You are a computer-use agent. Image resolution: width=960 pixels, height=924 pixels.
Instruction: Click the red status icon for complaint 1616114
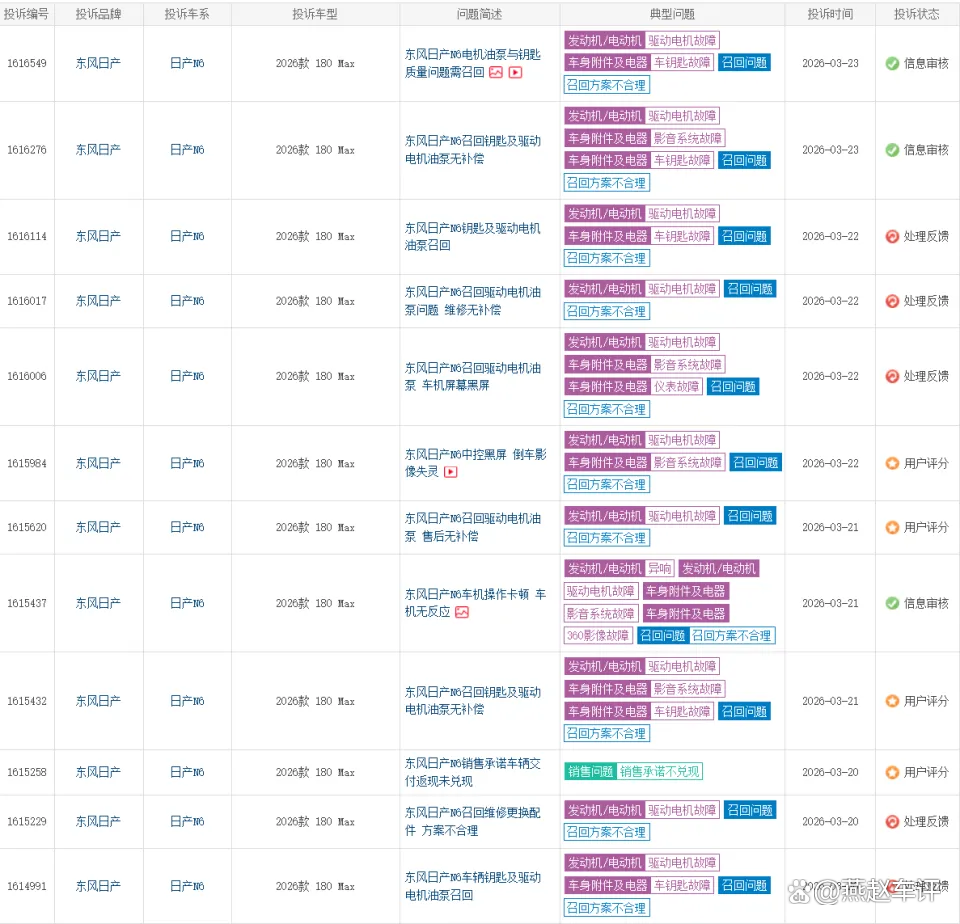click(x=892, y=236)
